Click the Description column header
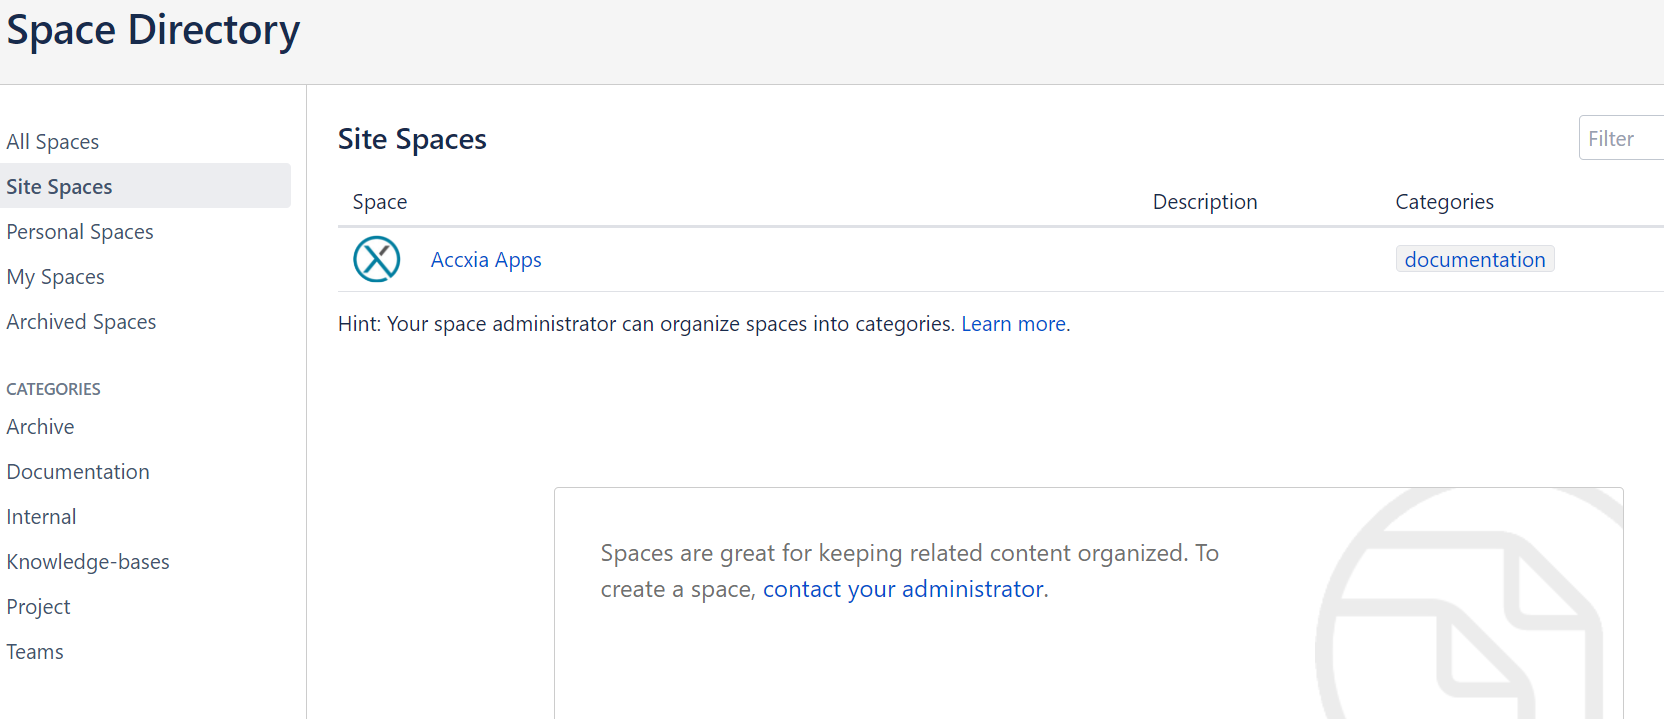This screenshot has width=1664, height=719. tap(1205, 202)
